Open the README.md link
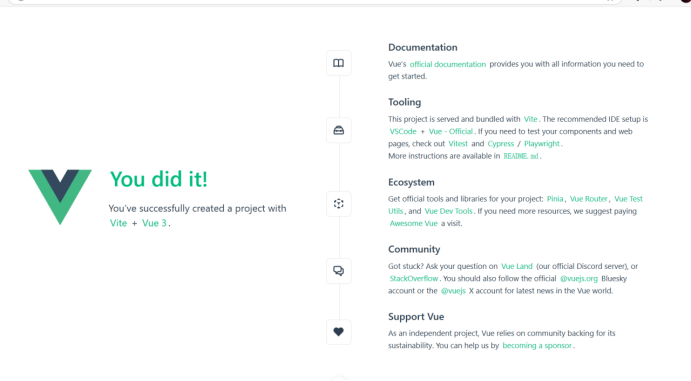This screenshot has width=691, height=381. tap(521, 156)
